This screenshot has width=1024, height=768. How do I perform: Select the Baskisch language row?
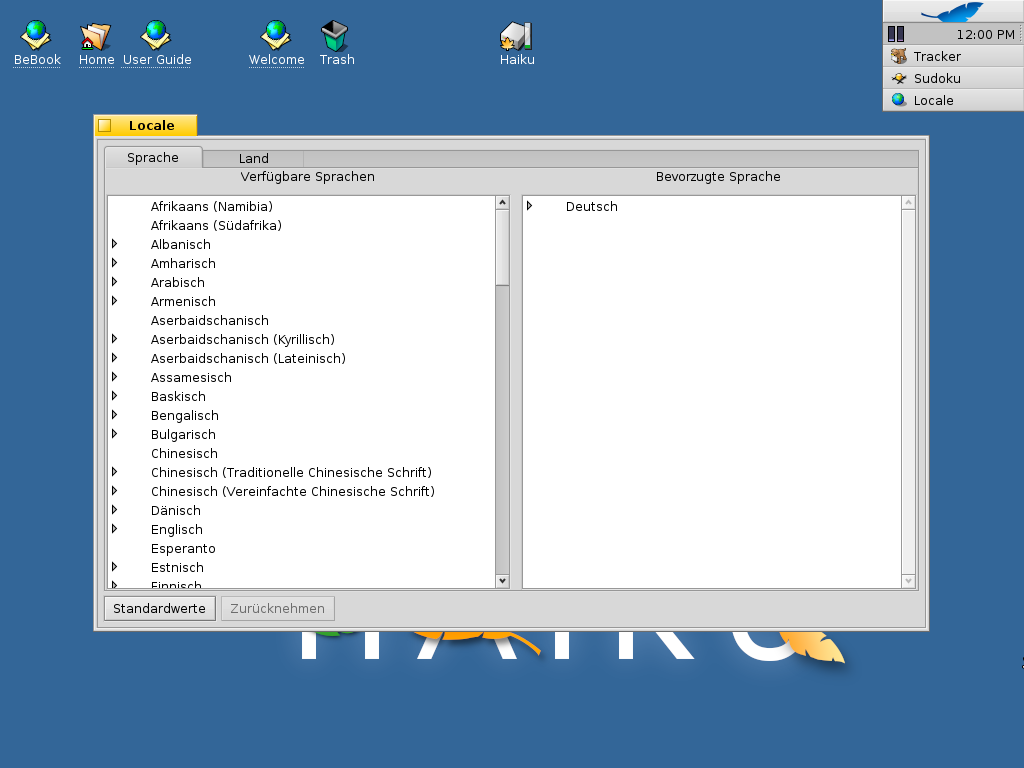[302, 396]
